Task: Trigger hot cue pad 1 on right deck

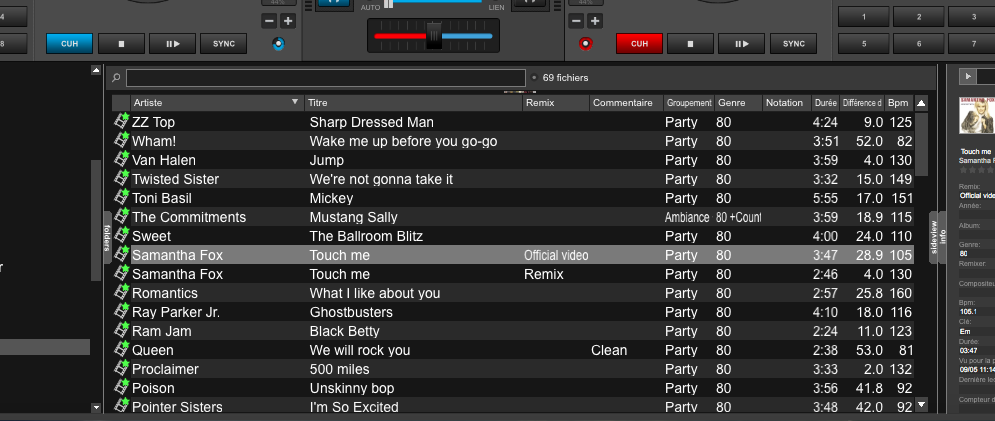Action: point(864,17)
